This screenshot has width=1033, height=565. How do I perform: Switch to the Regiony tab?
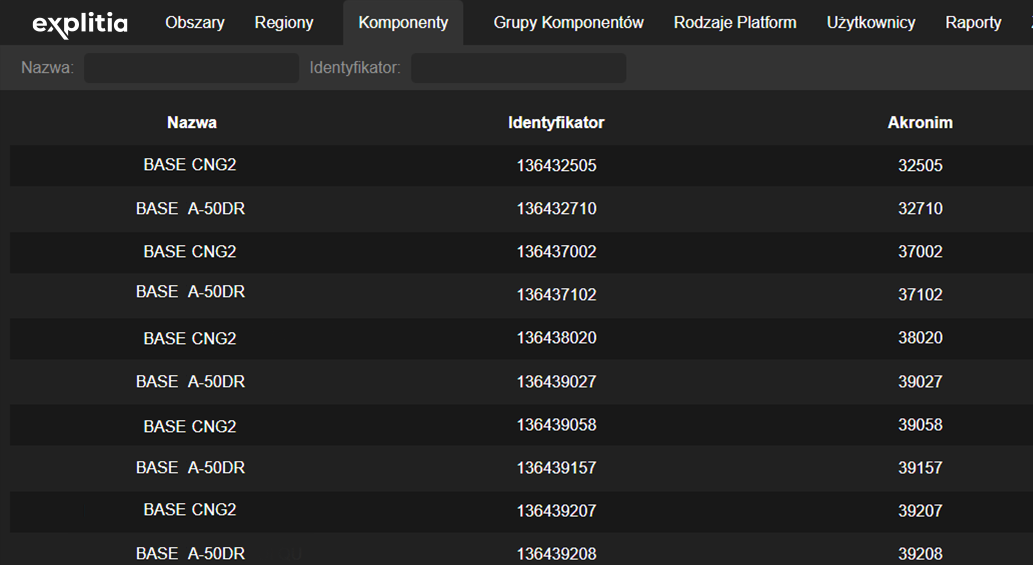284,22
